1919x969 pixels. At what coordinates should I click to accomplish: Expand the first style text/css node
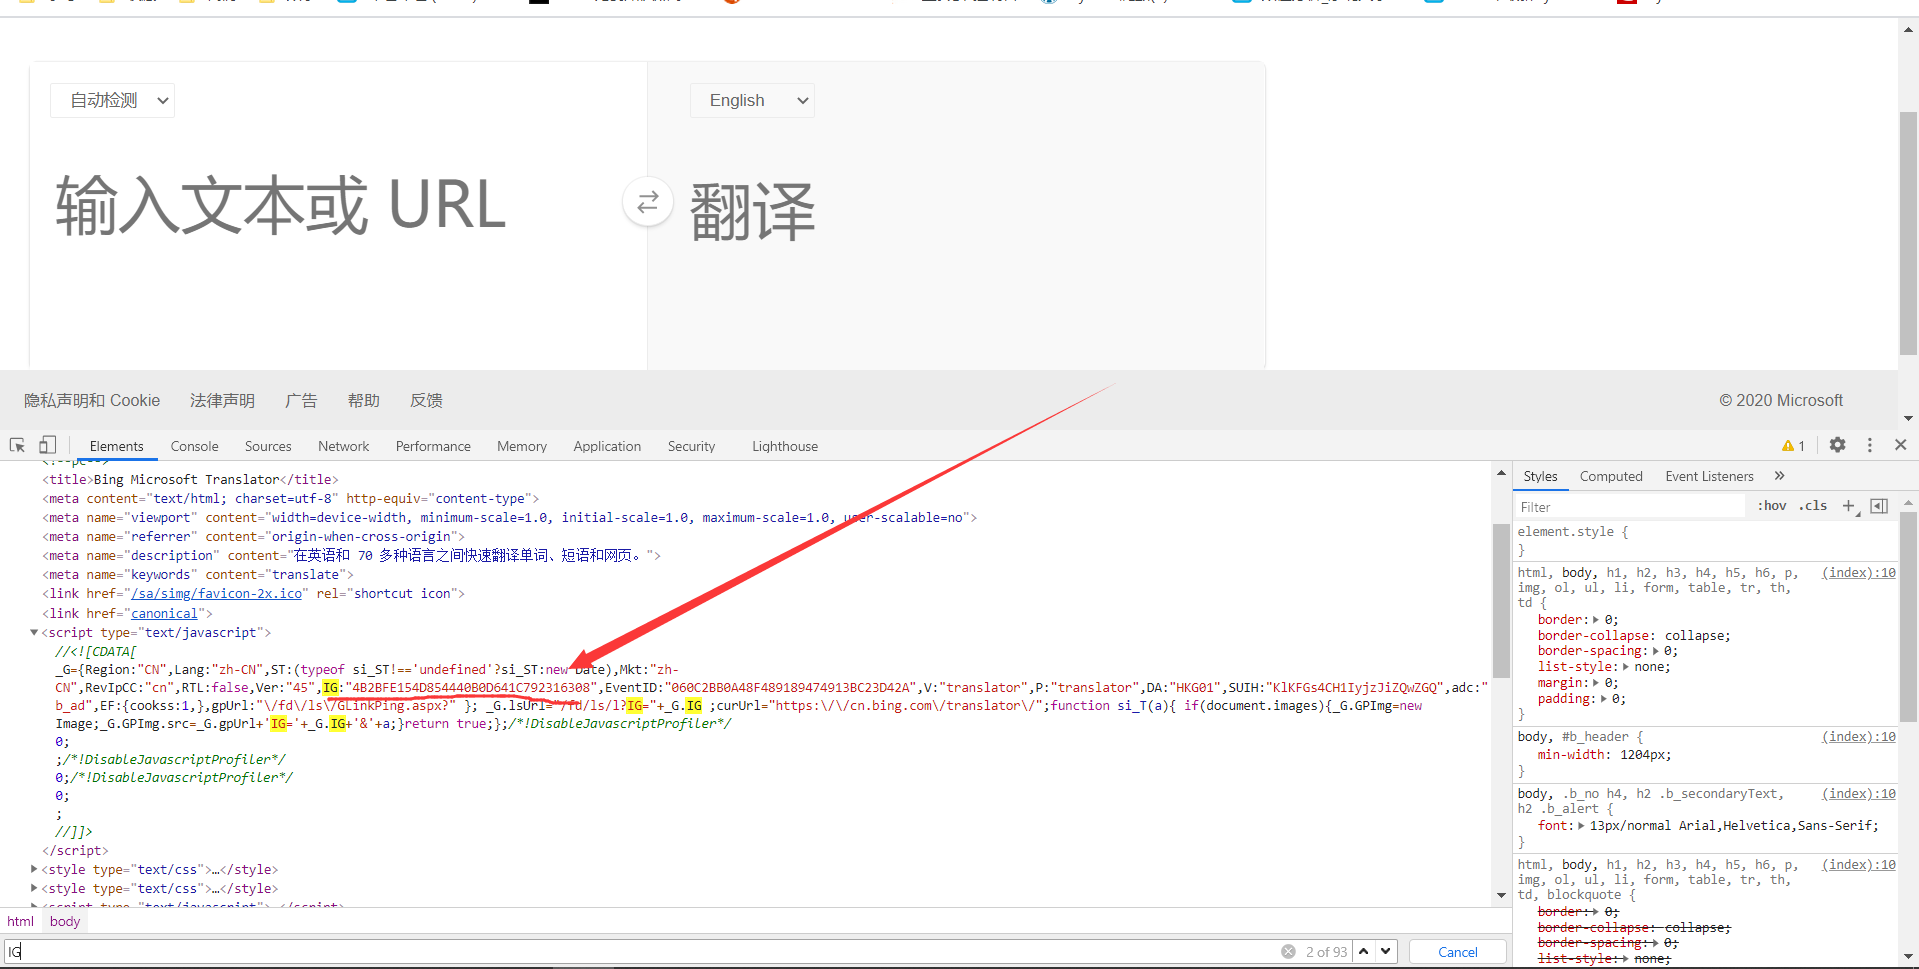coord(34,869)
